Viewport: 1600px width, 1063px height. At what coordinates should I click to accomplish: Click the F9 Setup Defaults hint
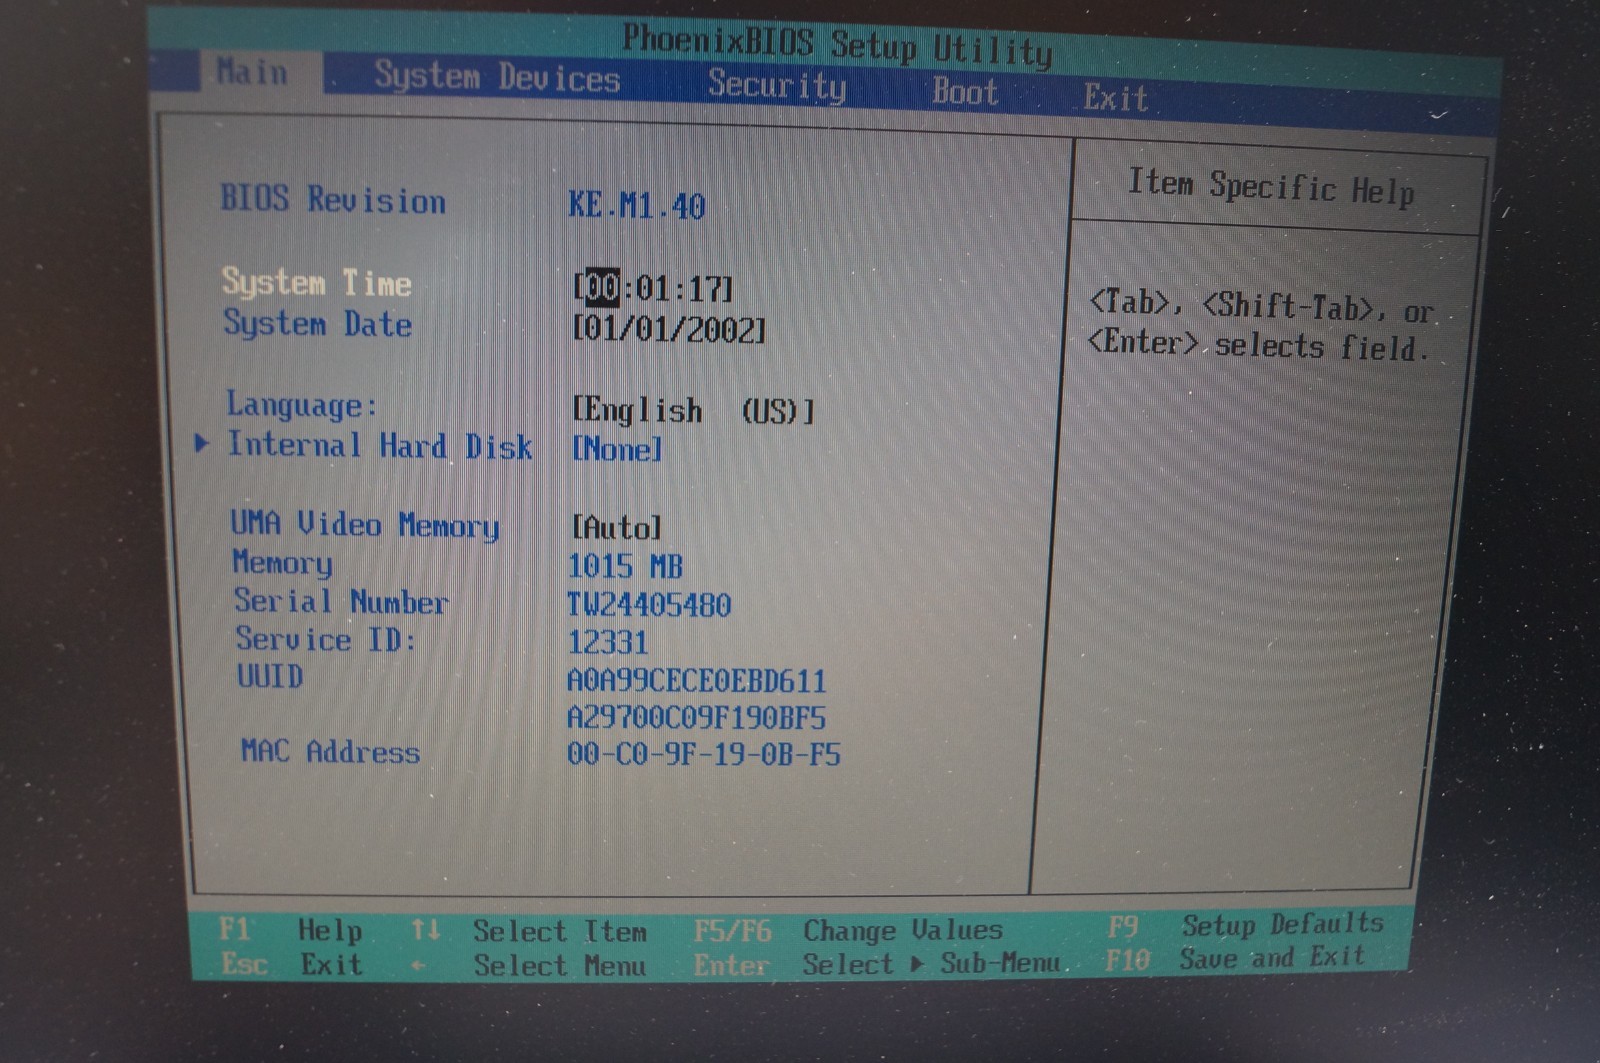pyautogui.click(x=1246, y=925)
